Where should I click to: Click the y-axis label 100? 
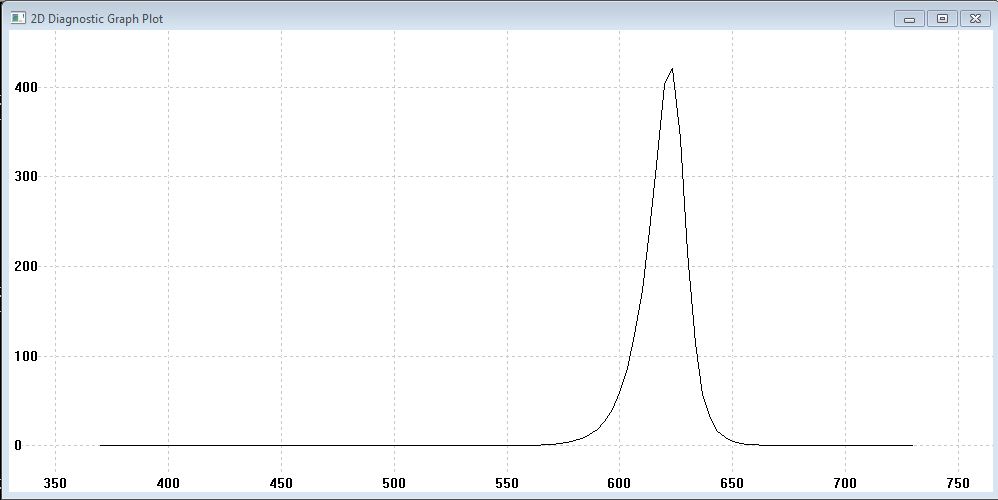(x=26, y=356)
